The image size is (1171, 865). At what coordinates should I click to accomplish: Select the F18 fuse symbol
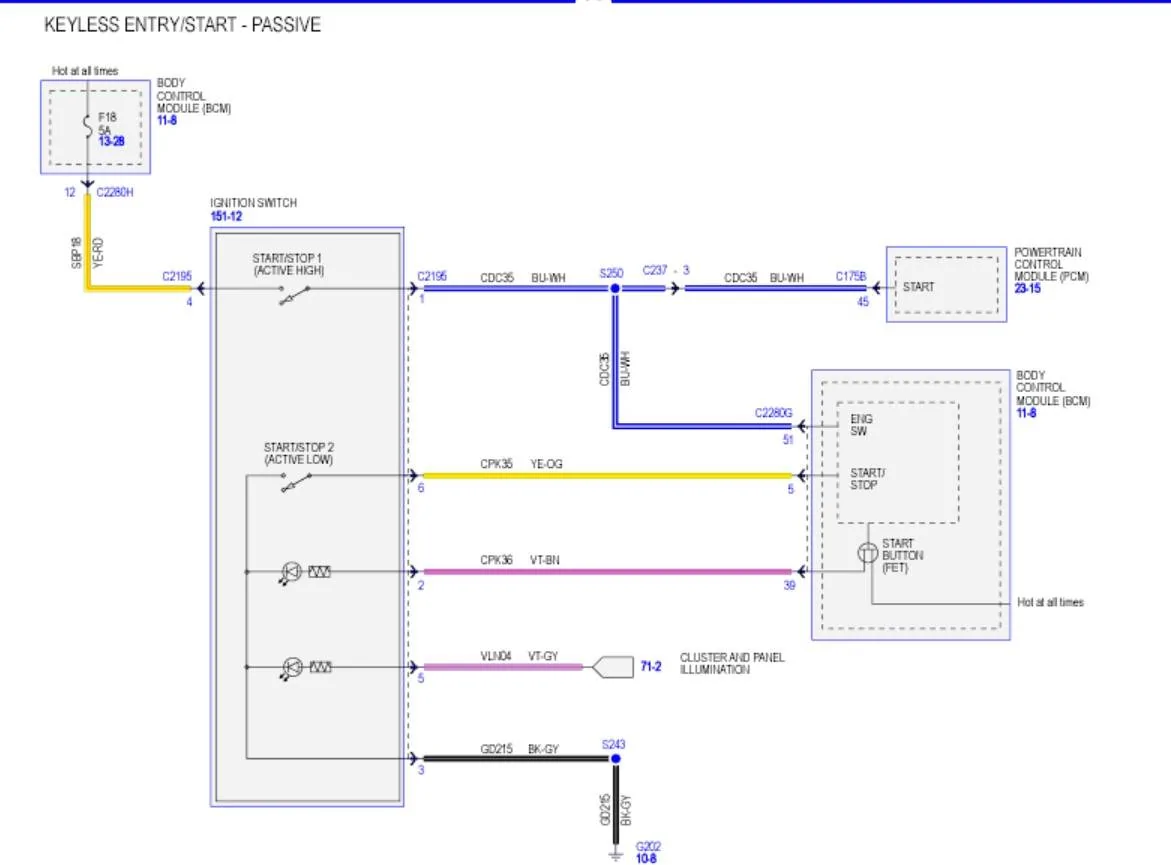pos(87,127)
